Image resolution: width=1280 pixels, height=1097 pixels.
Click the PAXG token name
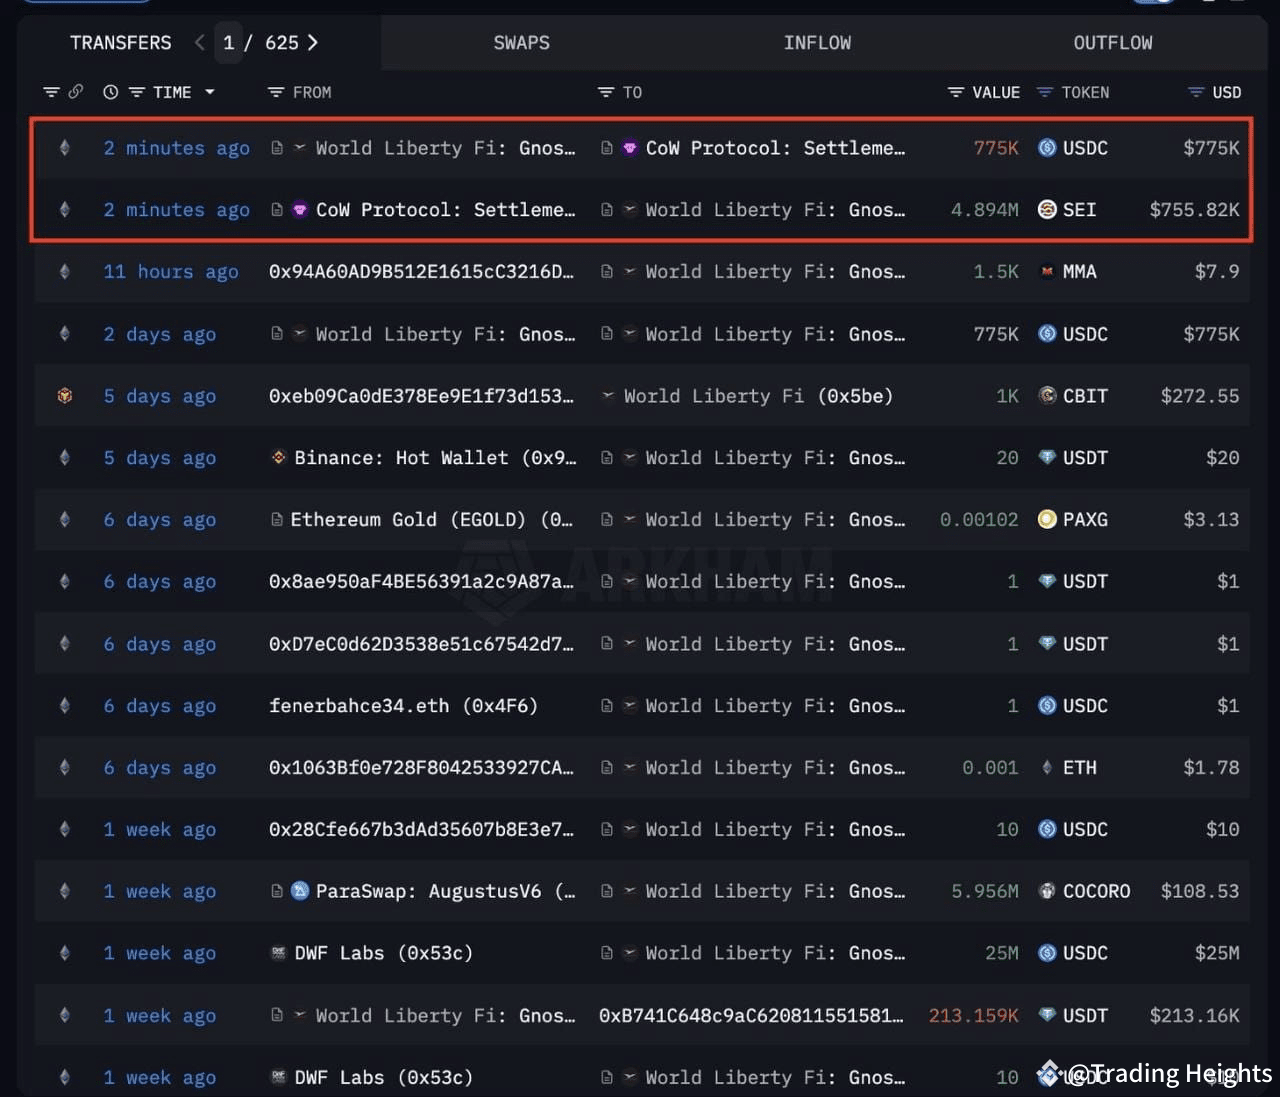(x=1085, y=520)
